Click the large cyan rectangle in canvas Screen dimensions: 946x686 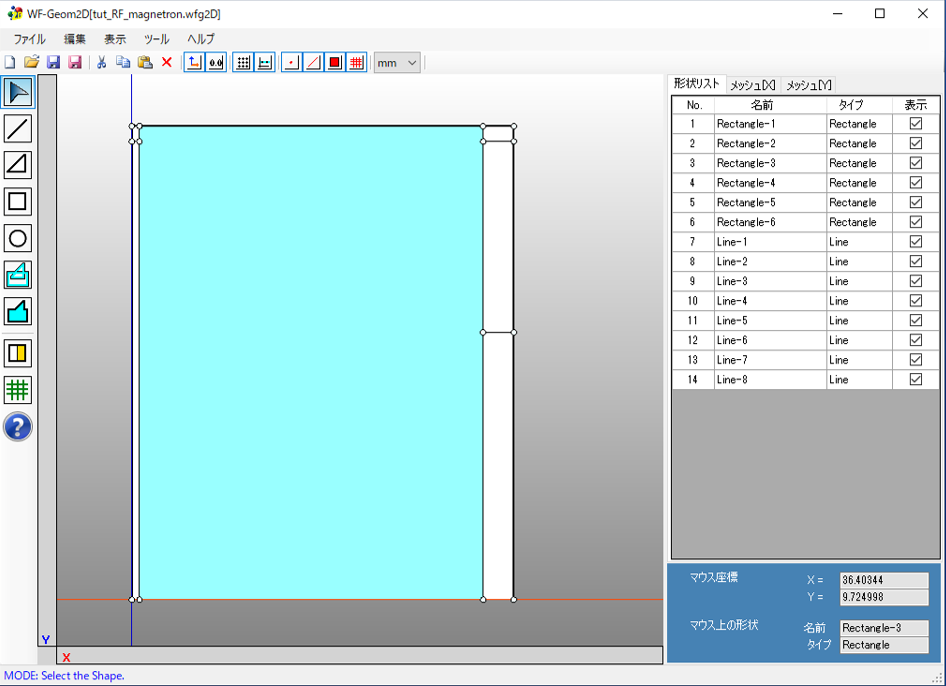pyautogui.click(x=311, y=363)
